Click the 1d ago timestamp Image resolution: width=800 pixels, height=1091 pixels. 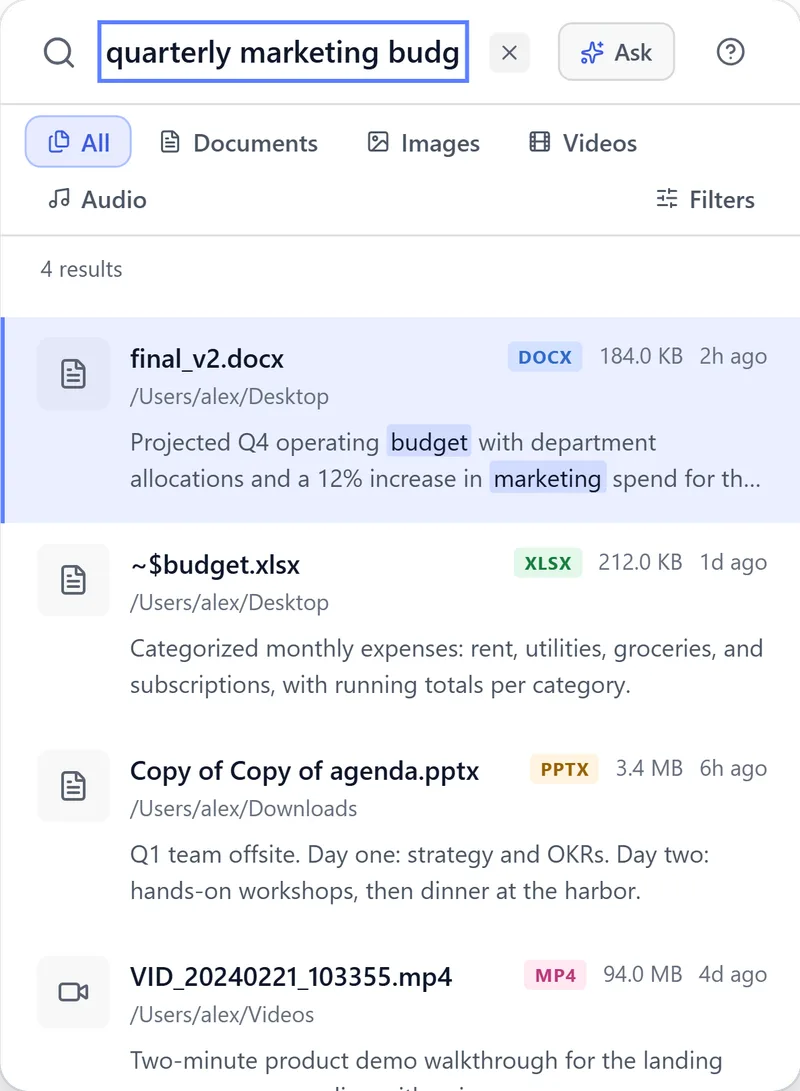coord(733,562)
